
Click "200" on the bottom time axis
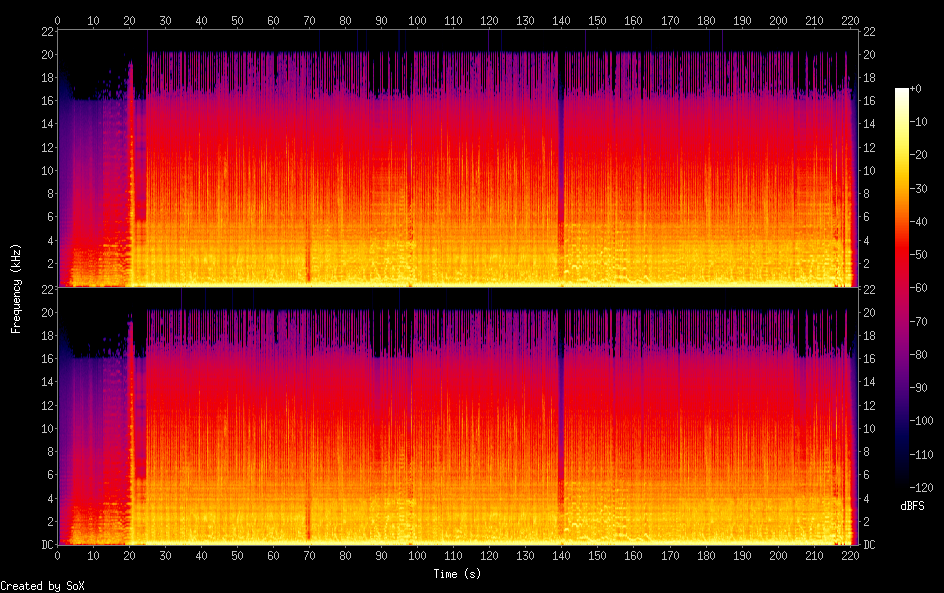(778, 556)
